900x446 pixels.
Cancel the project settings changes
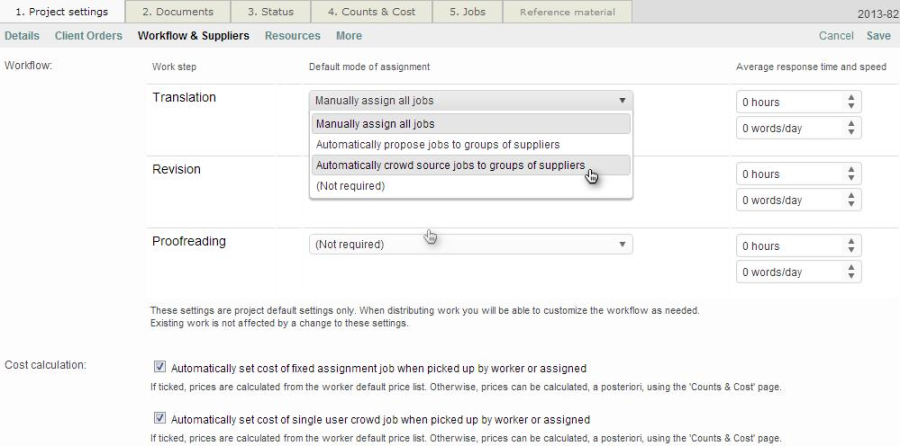coord(836,36)
